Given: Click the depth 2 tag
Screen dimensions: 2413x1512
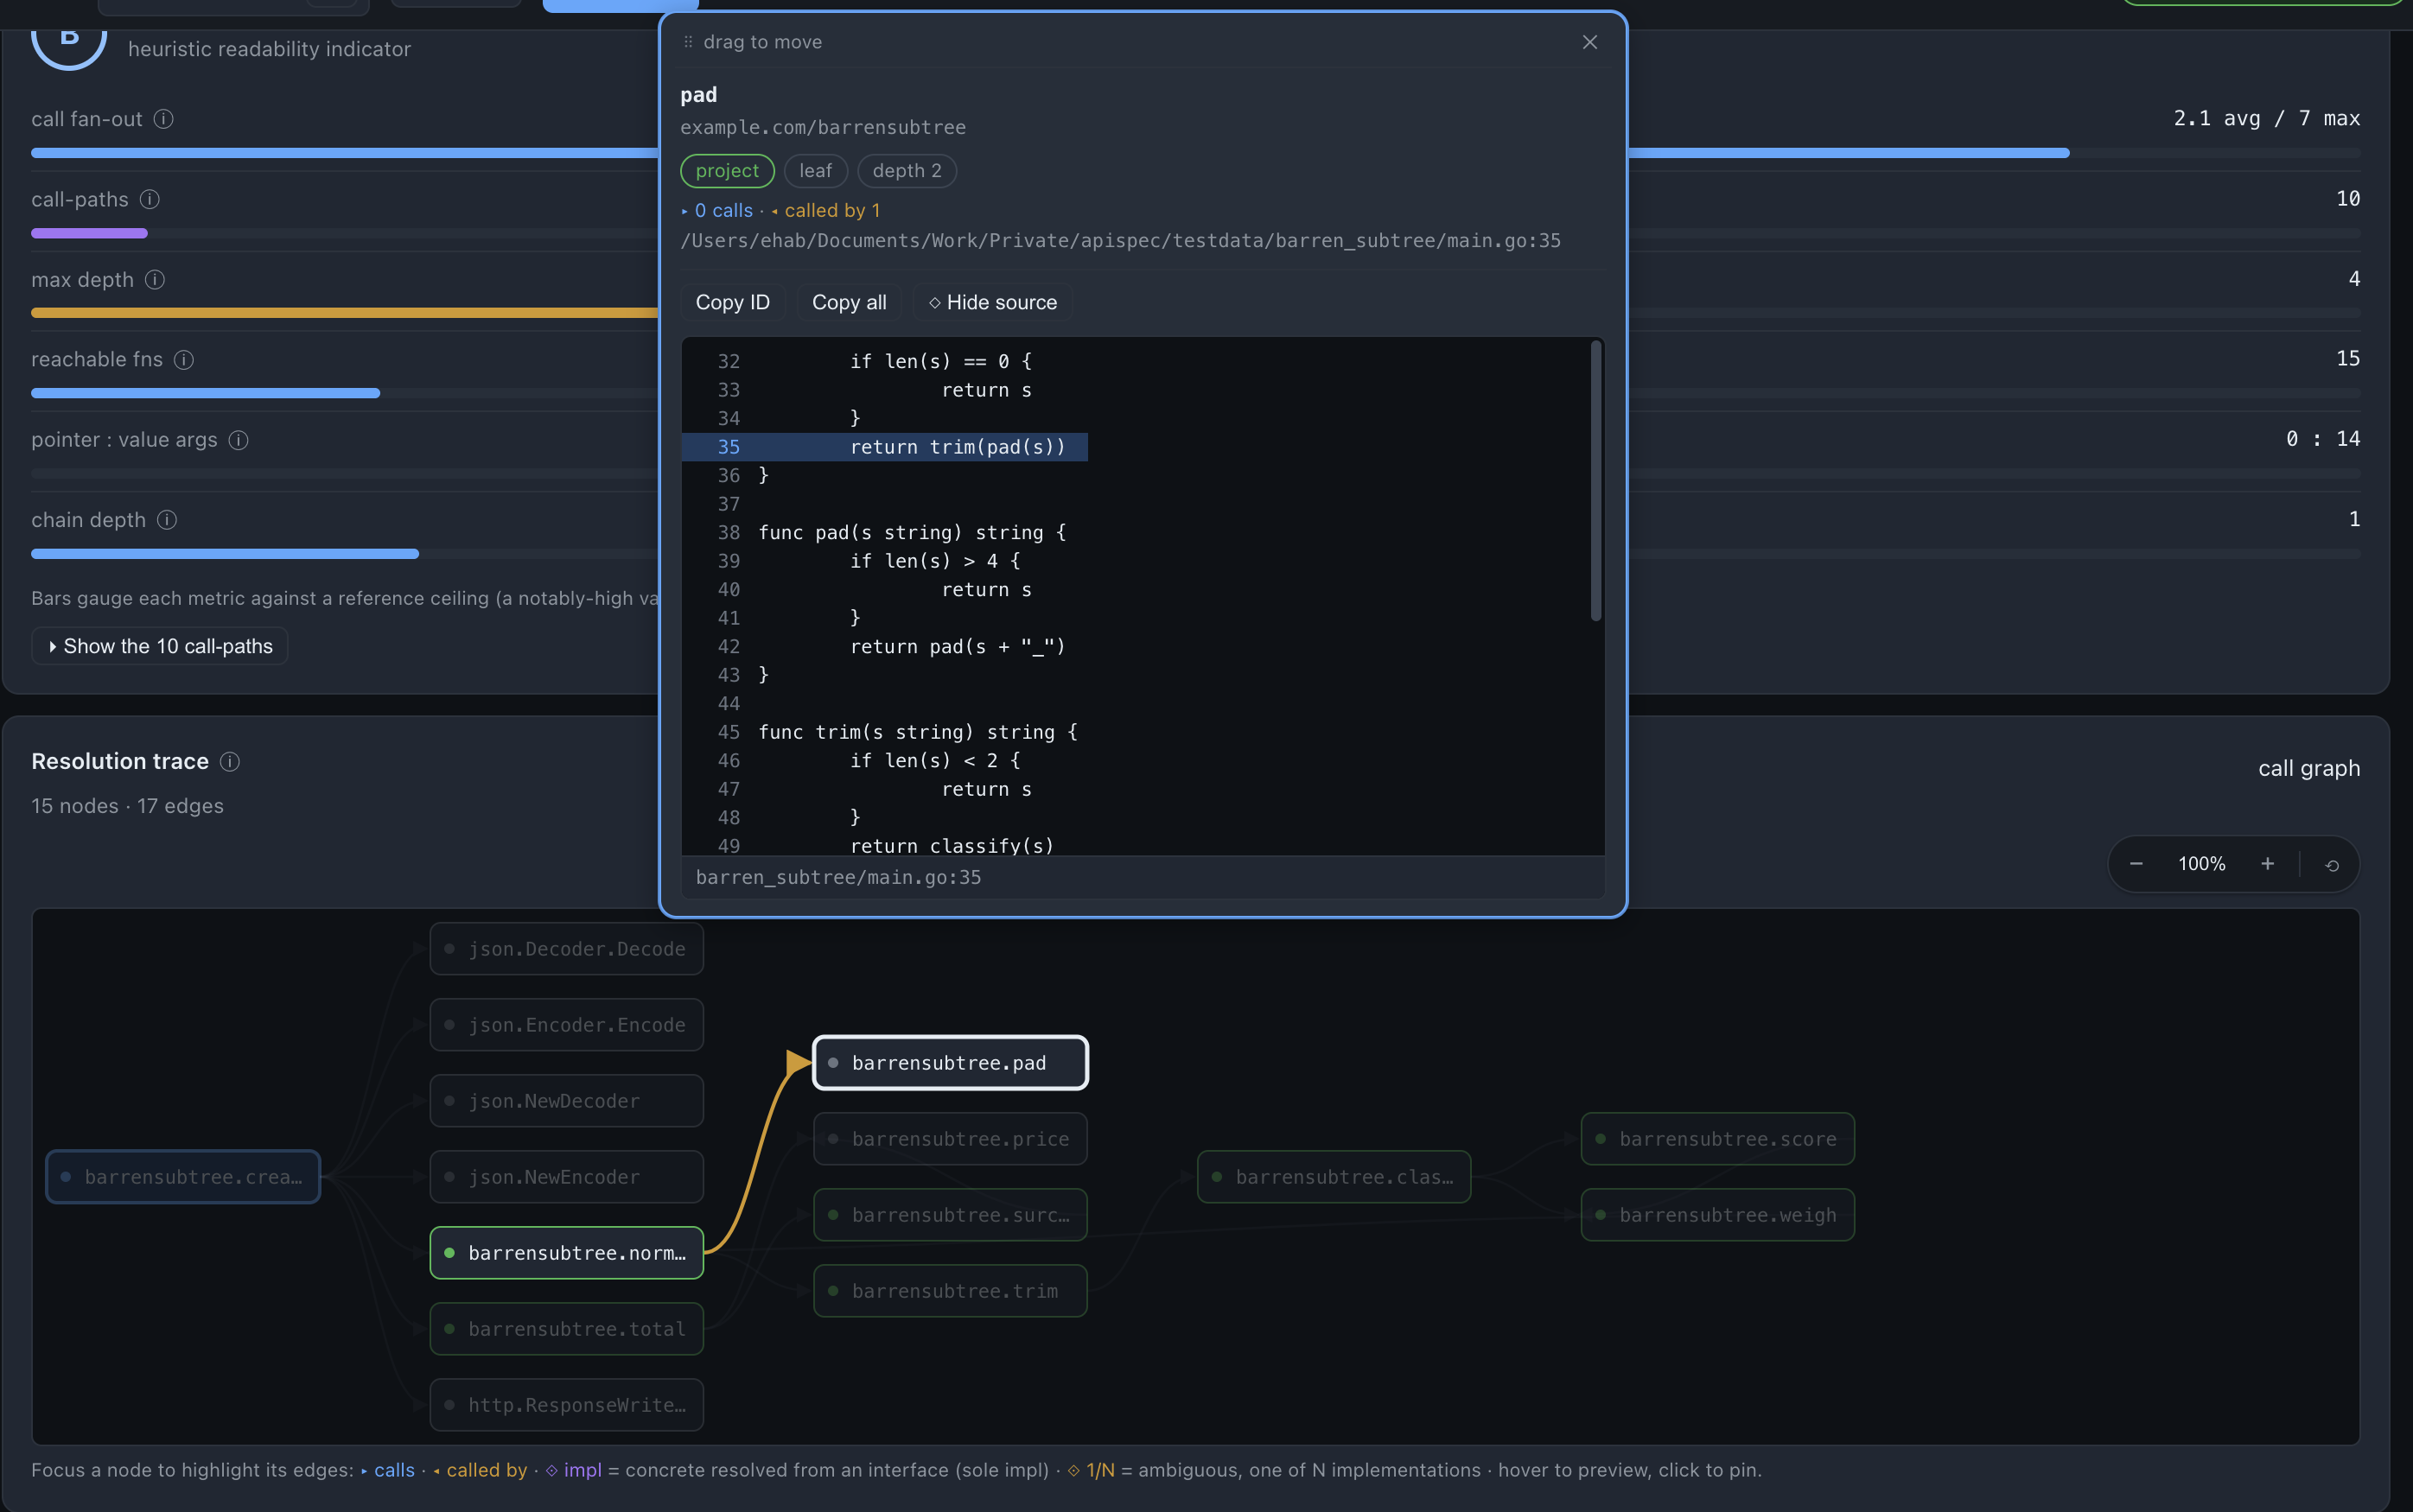Looking at the screenshot, I should point(907,171).
